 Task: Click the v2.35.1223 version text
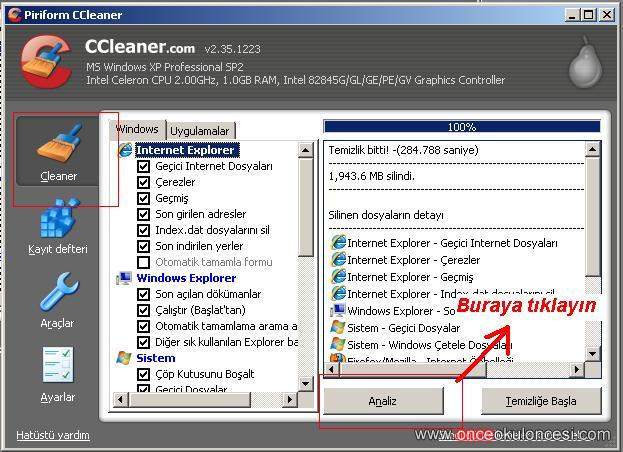[x=232, y=49]
